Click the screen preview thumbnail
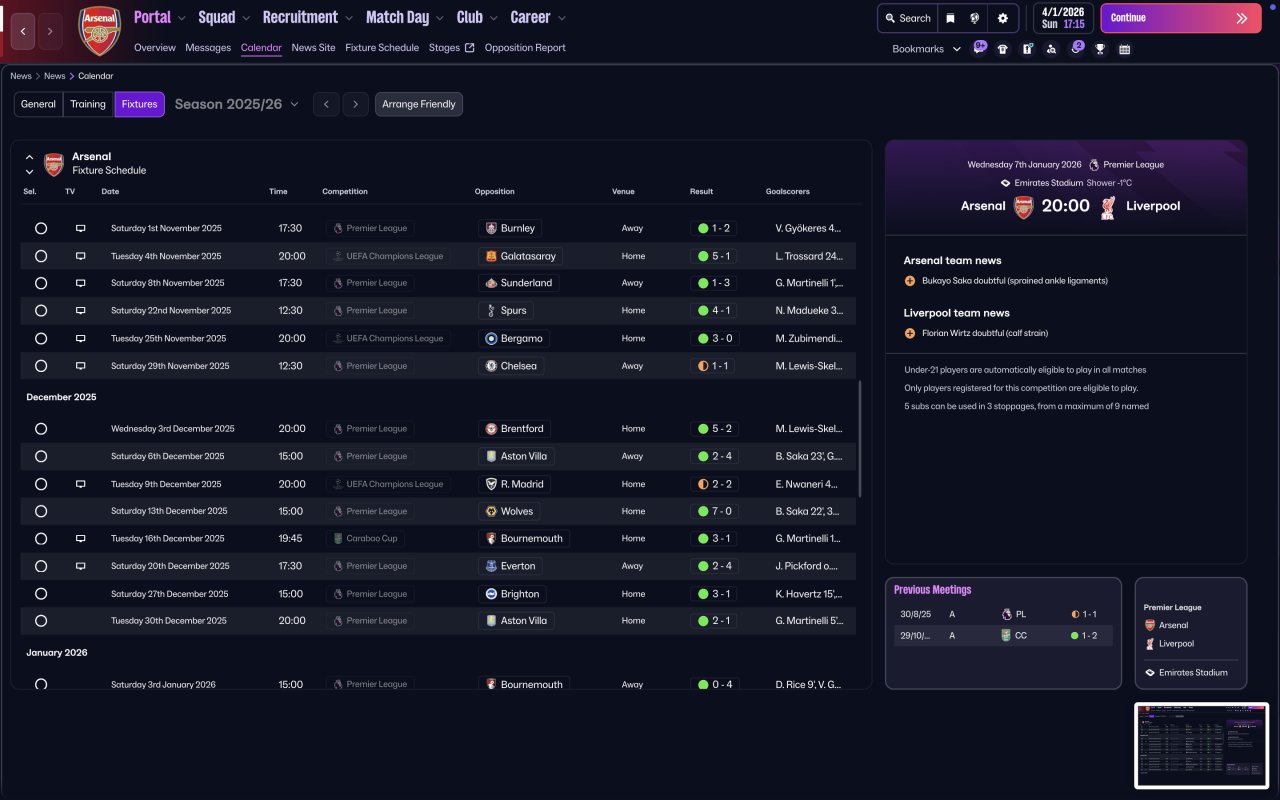The width and height of the screenshot is (1280, 800). click(1201, 745)
